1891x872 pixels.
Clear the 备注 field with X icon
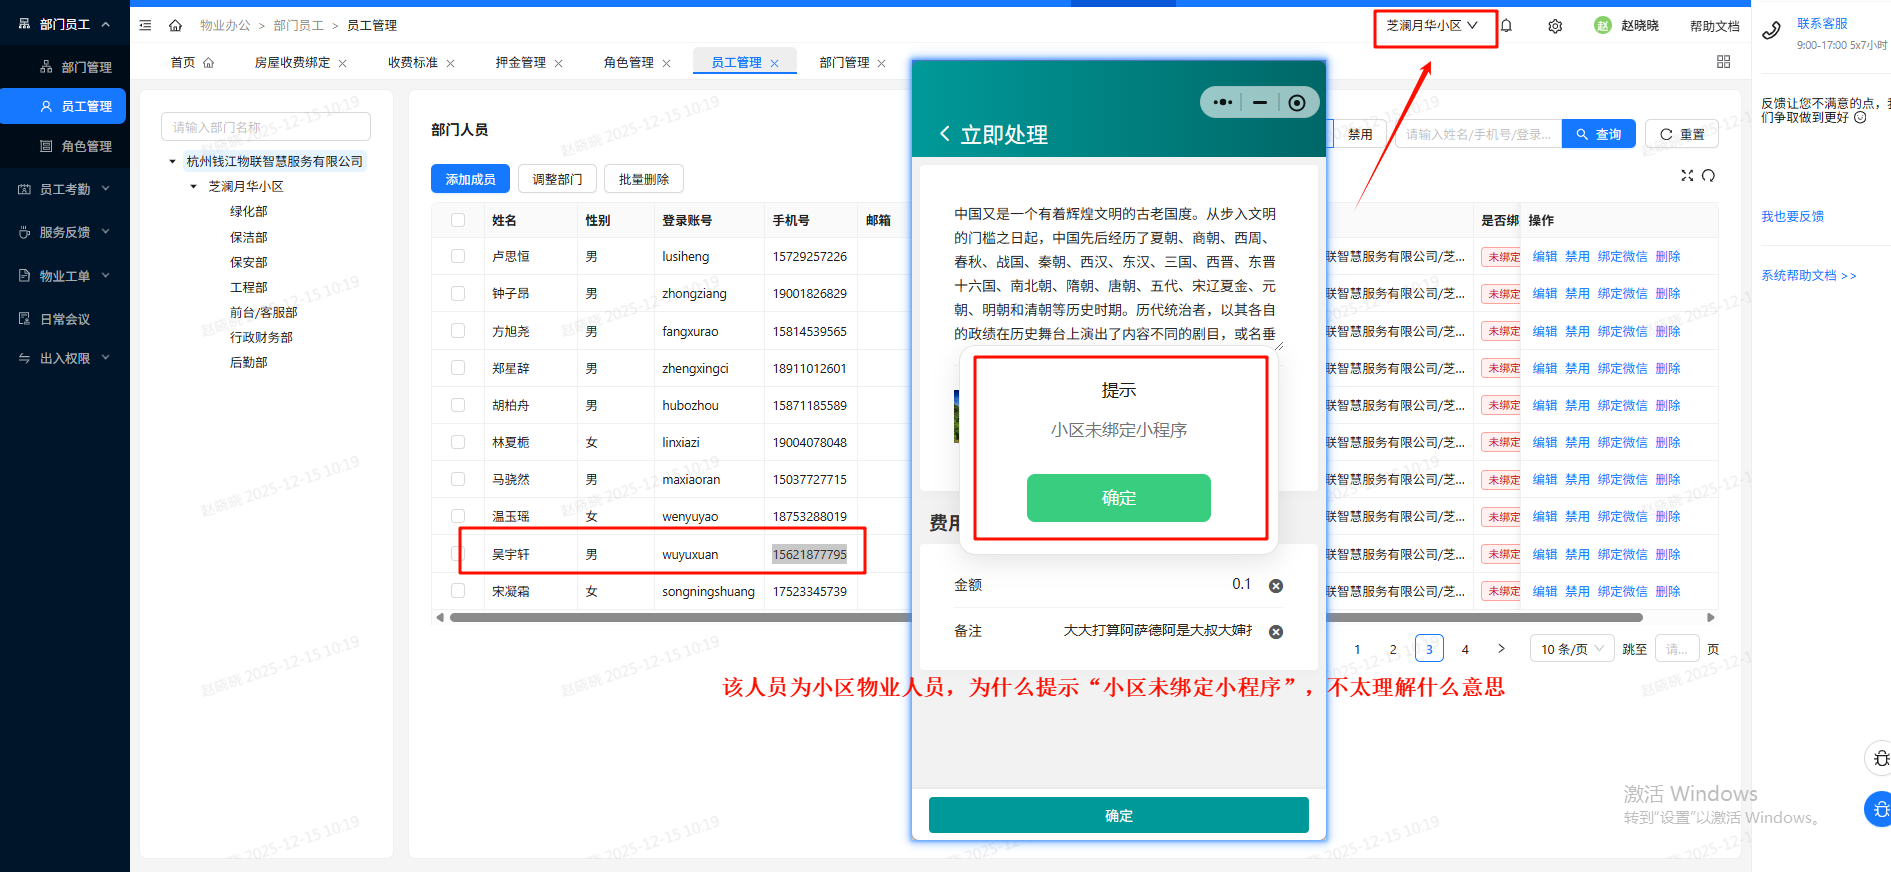(x=1276, y=632)
